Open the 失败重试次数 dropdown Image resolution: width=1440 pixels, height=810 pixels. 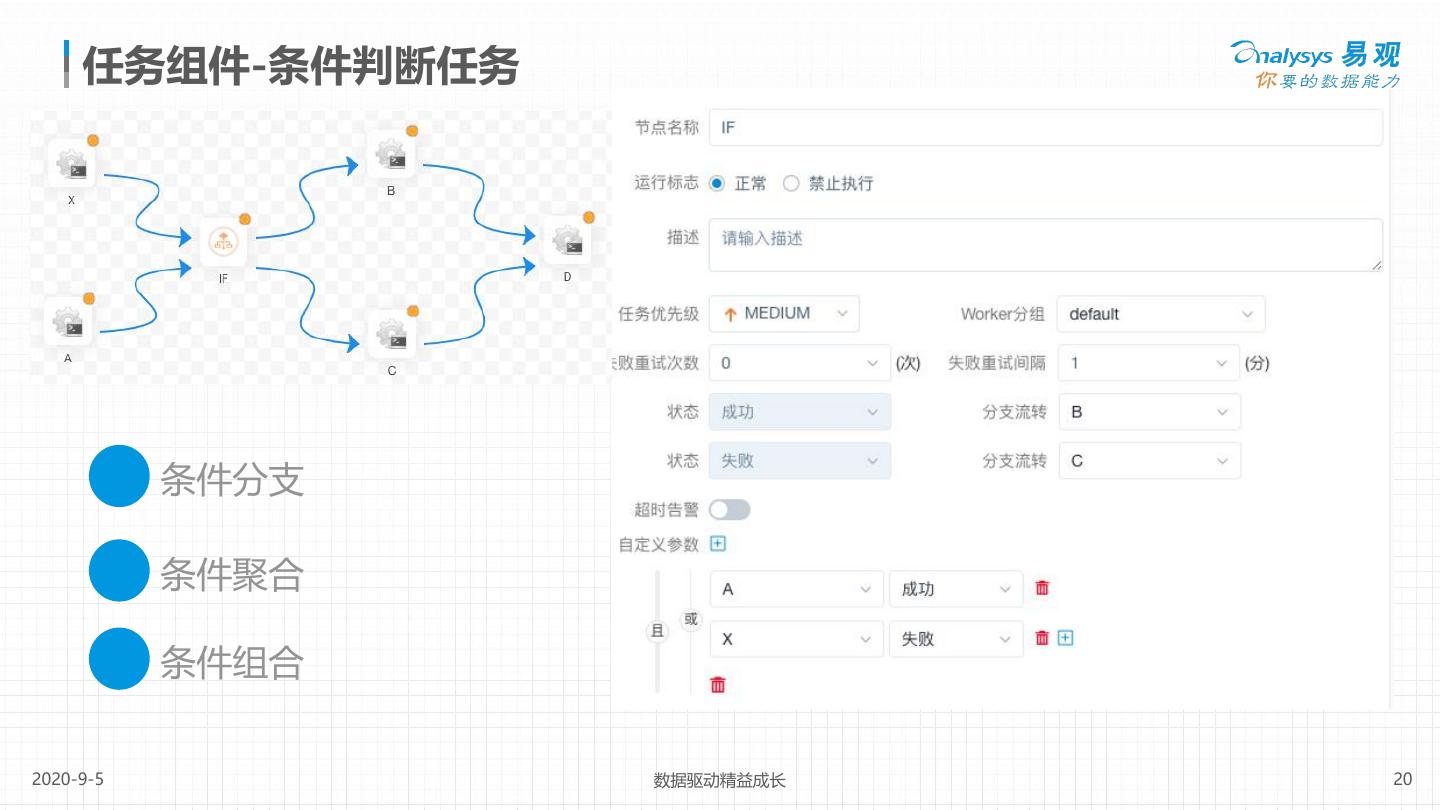point(799,363)
